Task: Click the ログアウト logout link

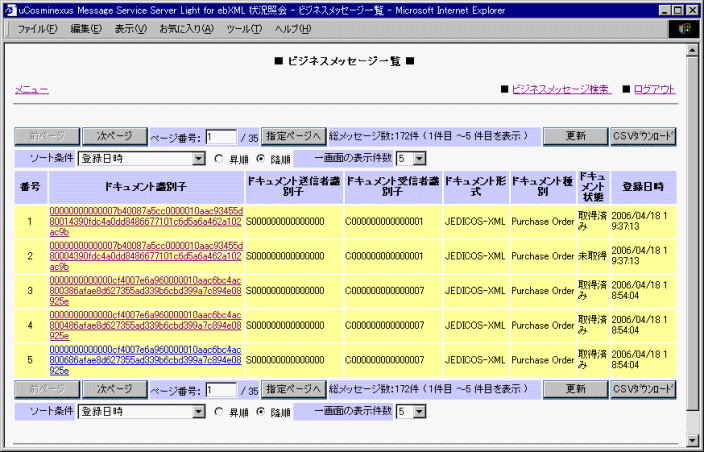Action: click(655, 89)
